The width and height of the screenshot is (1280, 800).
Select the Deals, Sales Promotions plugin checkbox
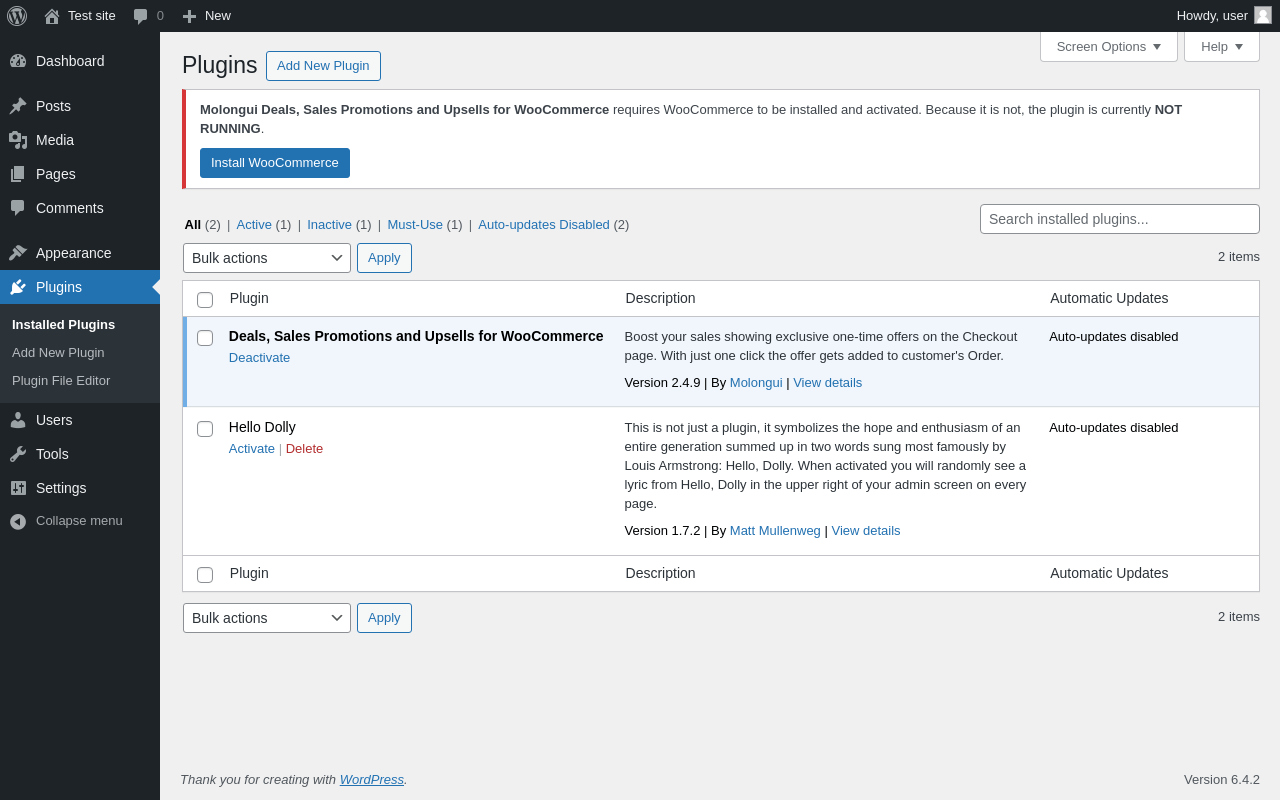(205, 338)
